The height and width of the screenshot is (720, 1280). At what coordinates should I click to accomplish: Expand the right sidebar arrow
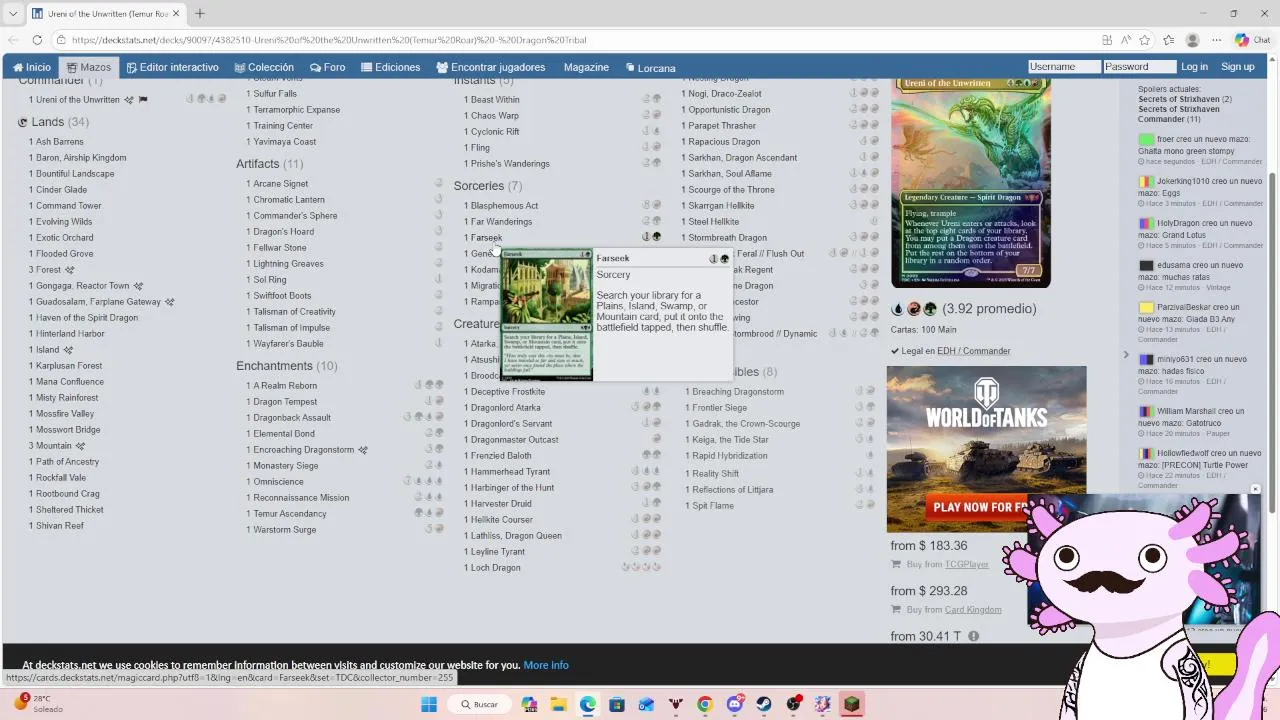(1125, 355)
